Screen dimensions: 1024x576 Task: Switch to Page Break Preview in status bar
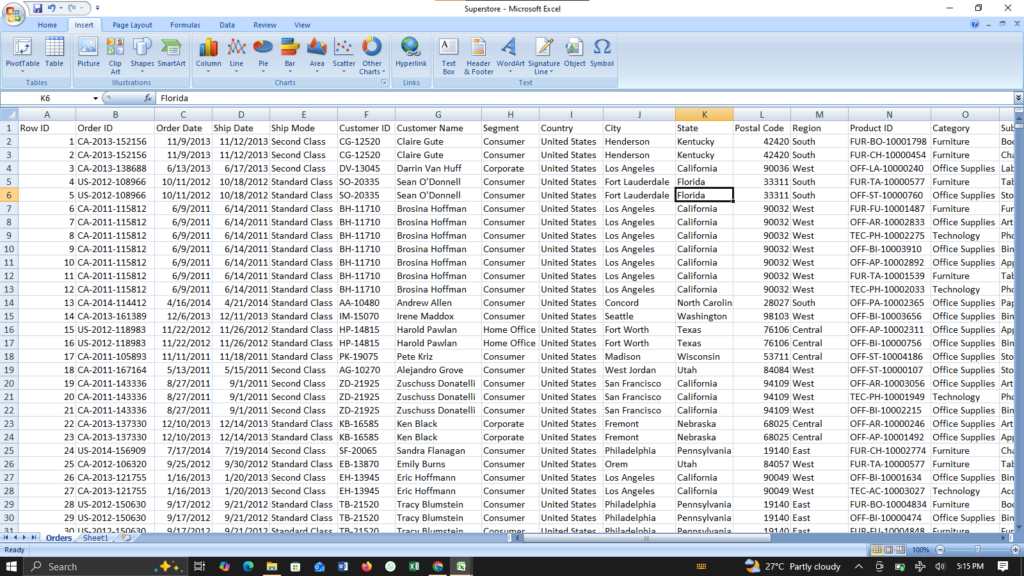pos(901,550)
